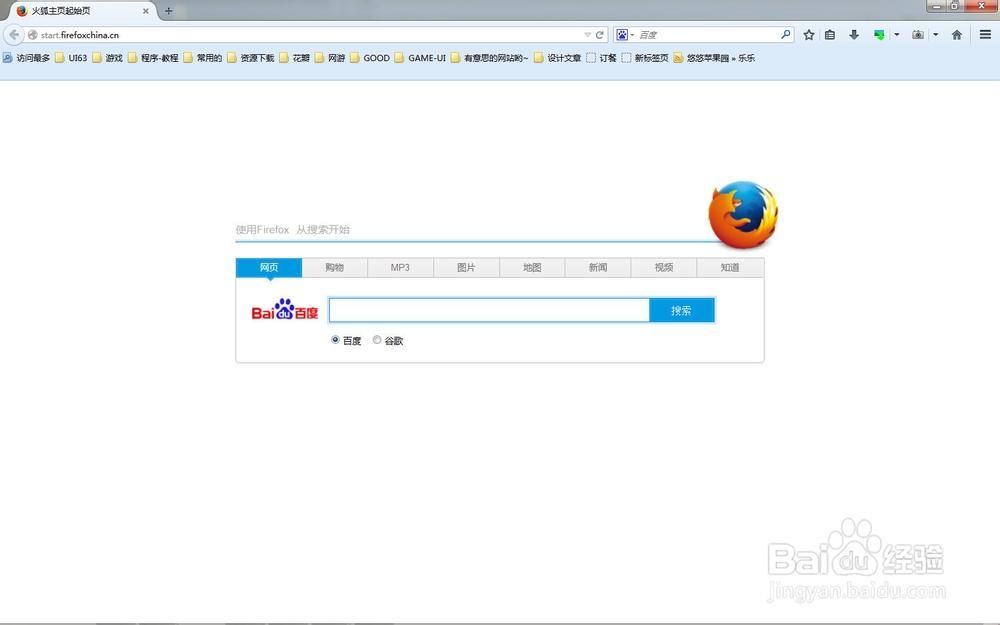Viewport: 1000px width, 625px height.
Task: Select the 谷歌 radio button
Action: tap(377, 340)
